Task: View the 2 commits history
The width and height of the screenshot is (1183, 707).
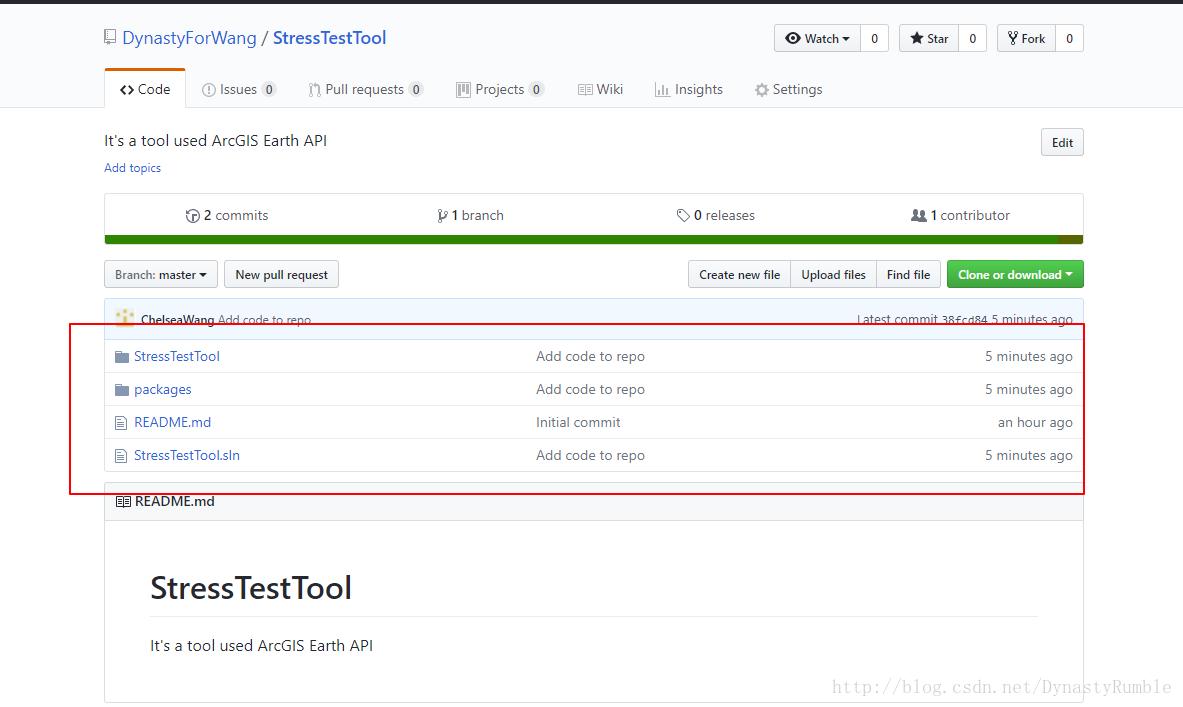Action: coord(227,215)
